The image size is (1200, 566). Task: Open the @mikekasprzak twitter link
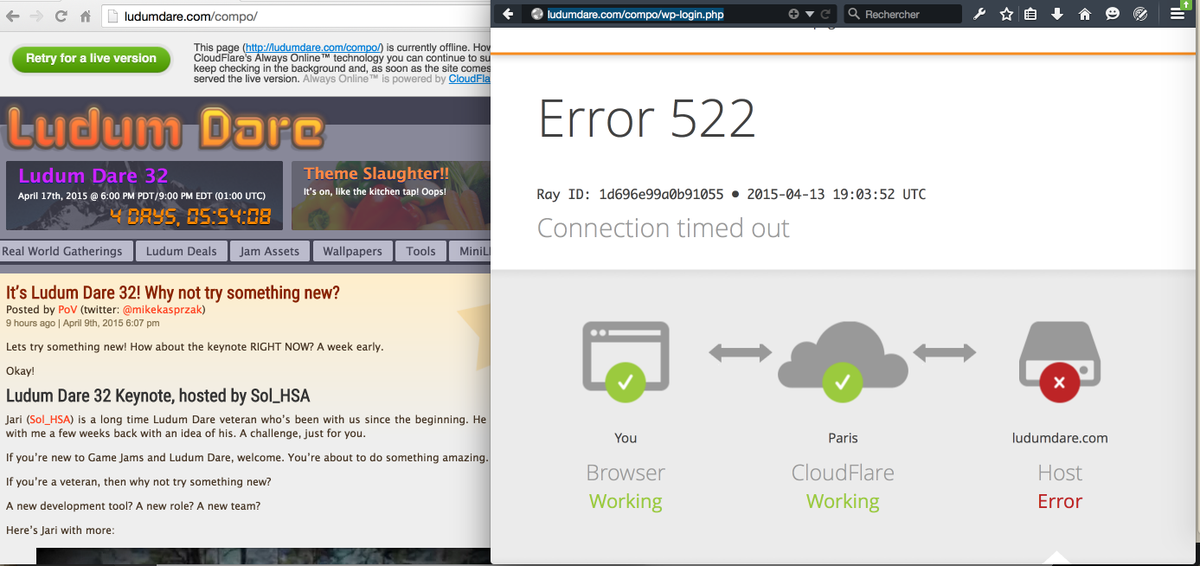click(x=162, y=310)
